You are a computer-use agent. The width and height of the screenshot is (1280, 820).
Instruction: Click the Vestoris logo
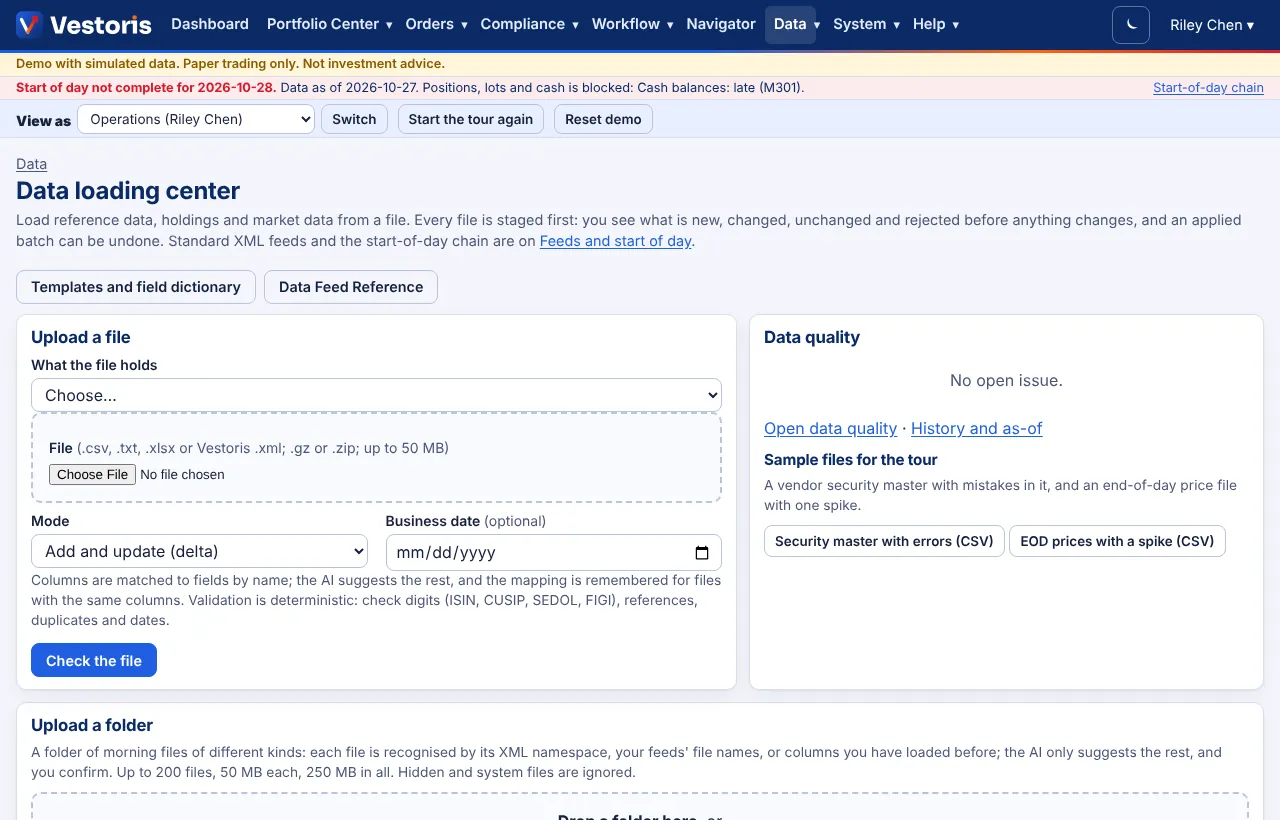tap(84, 25)
